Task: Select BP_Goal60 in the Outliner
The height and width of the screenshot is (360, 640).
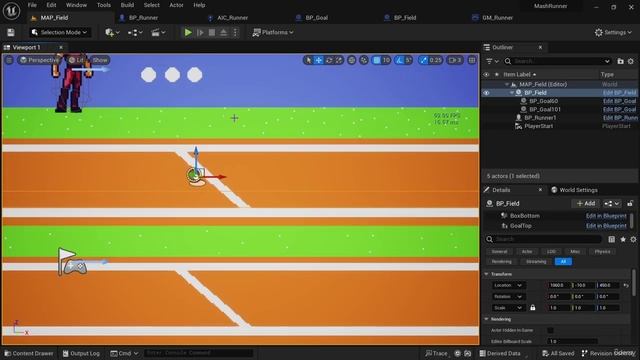Action: [543, 101]
